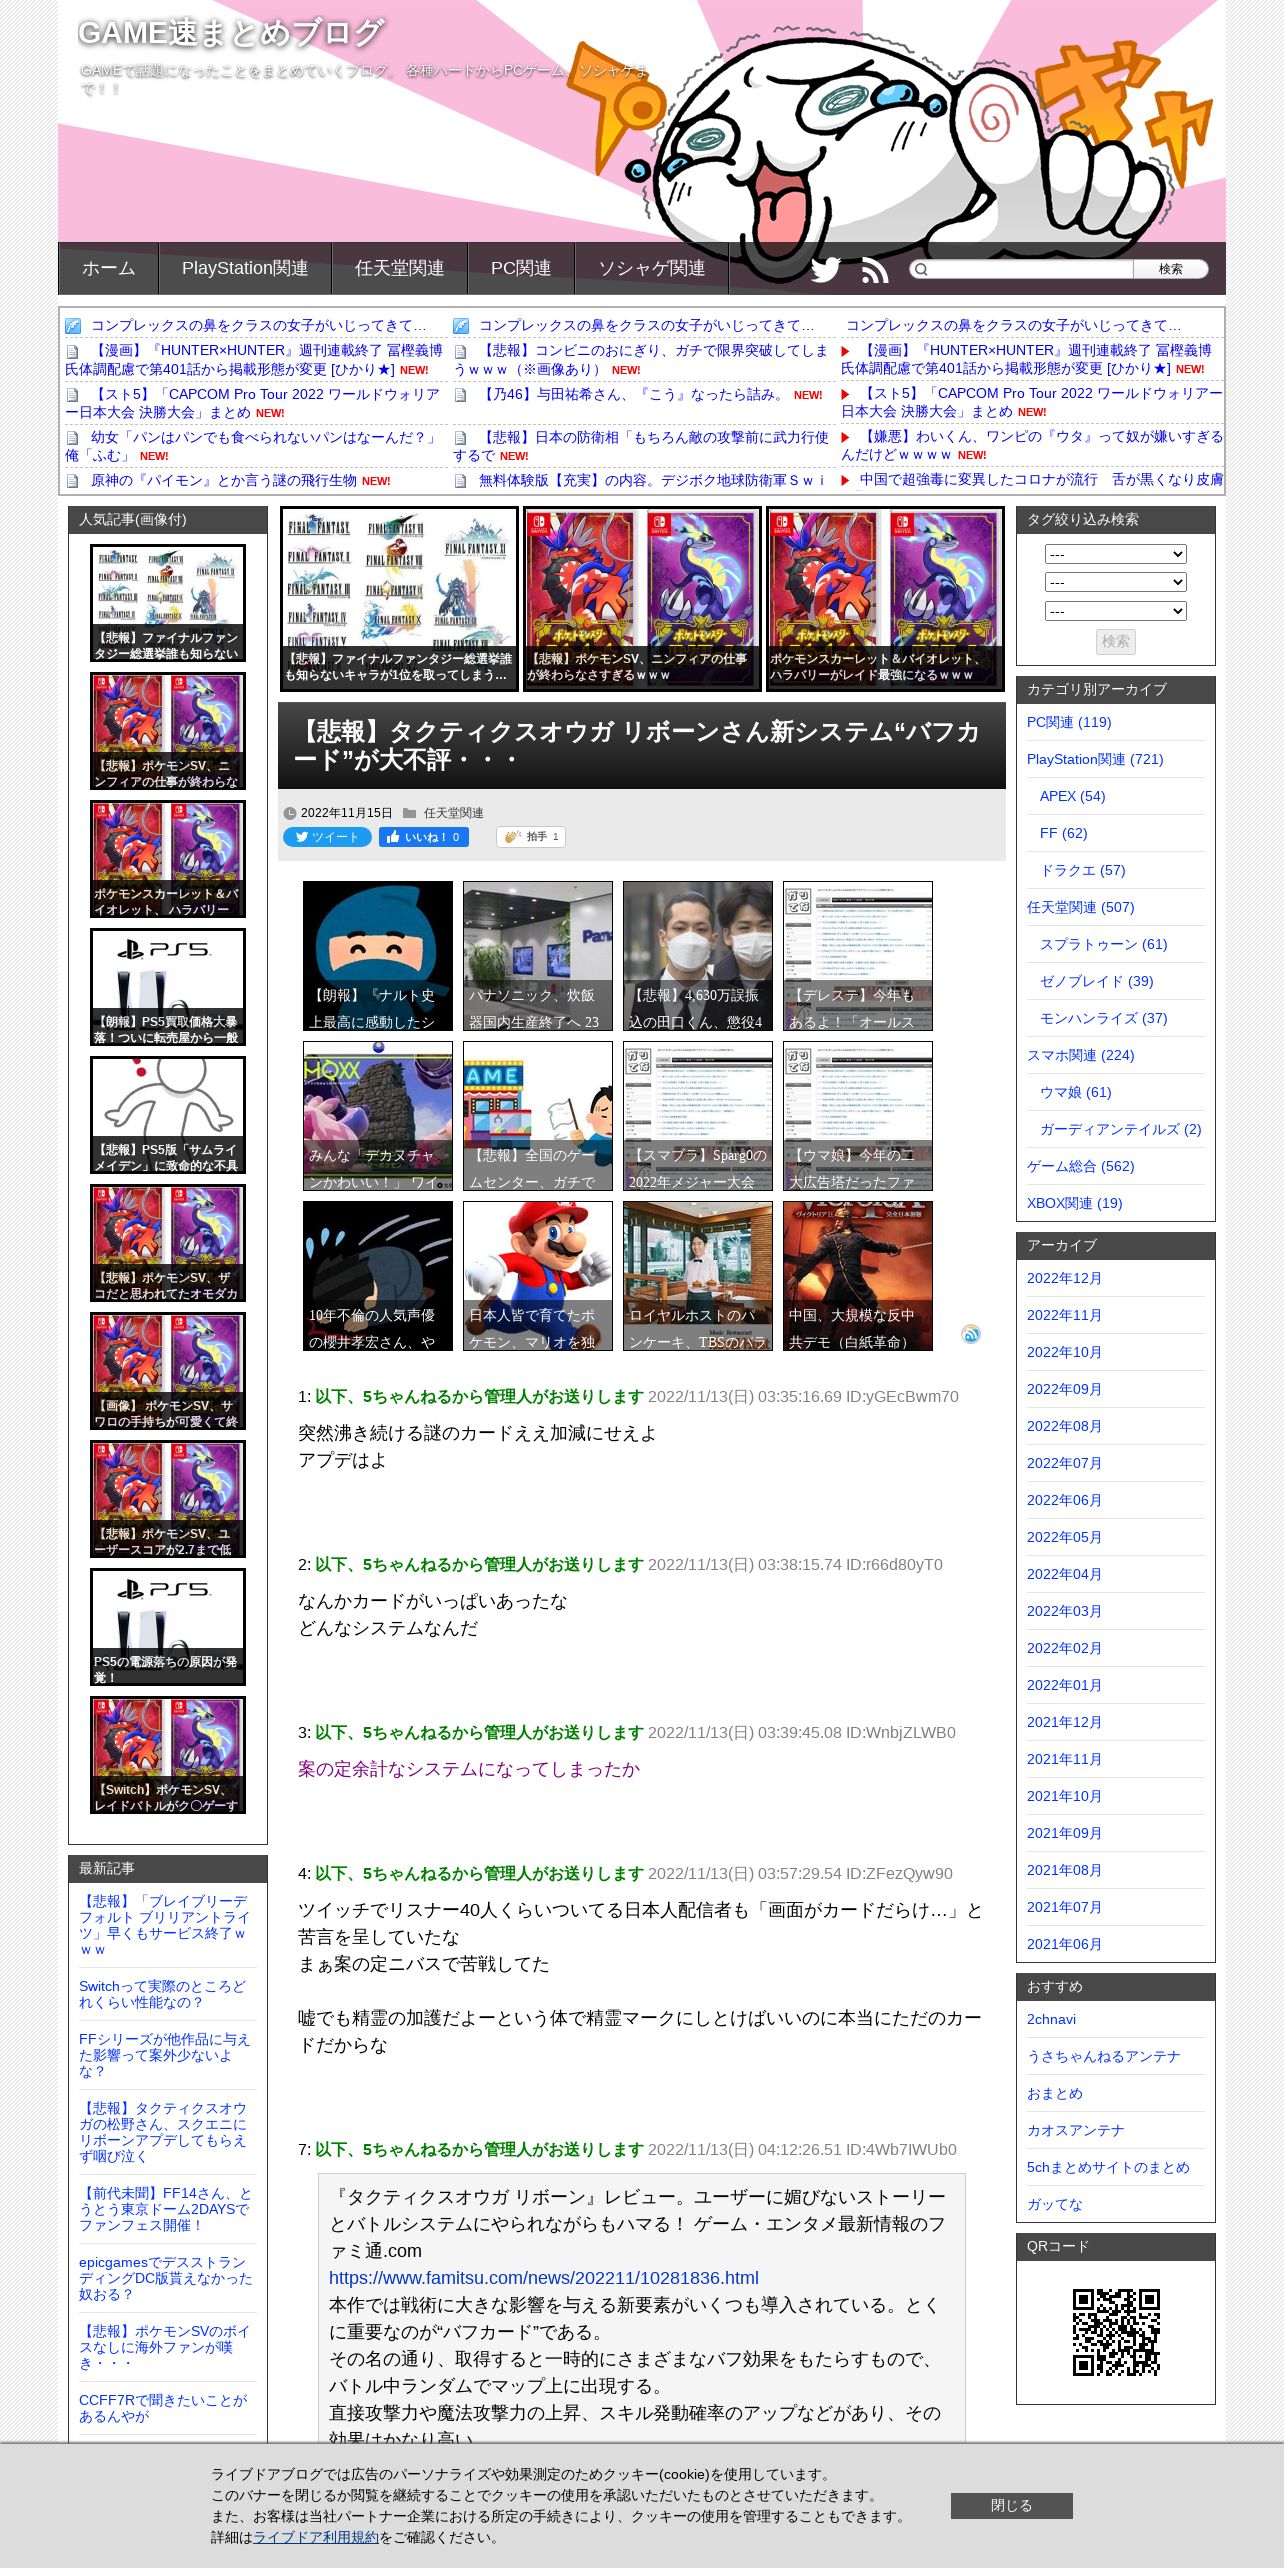Image resolution: width=1284 pixels, height=2568 pixels.
Task: Click the 検索 button in the navbar
Action: tap(1170, 269)
